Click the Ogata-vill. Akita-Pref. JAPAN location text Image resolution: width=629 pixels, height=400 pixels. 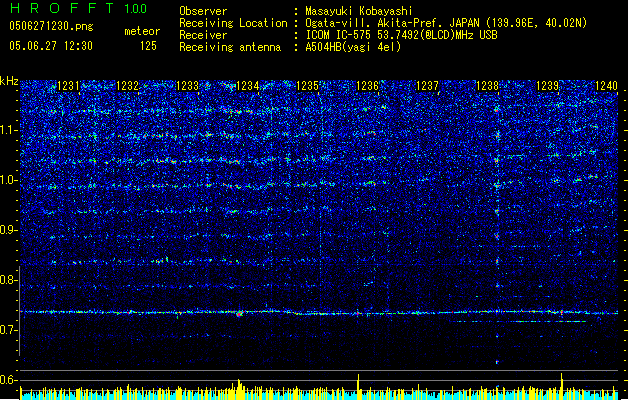click(x=446, y=23)
